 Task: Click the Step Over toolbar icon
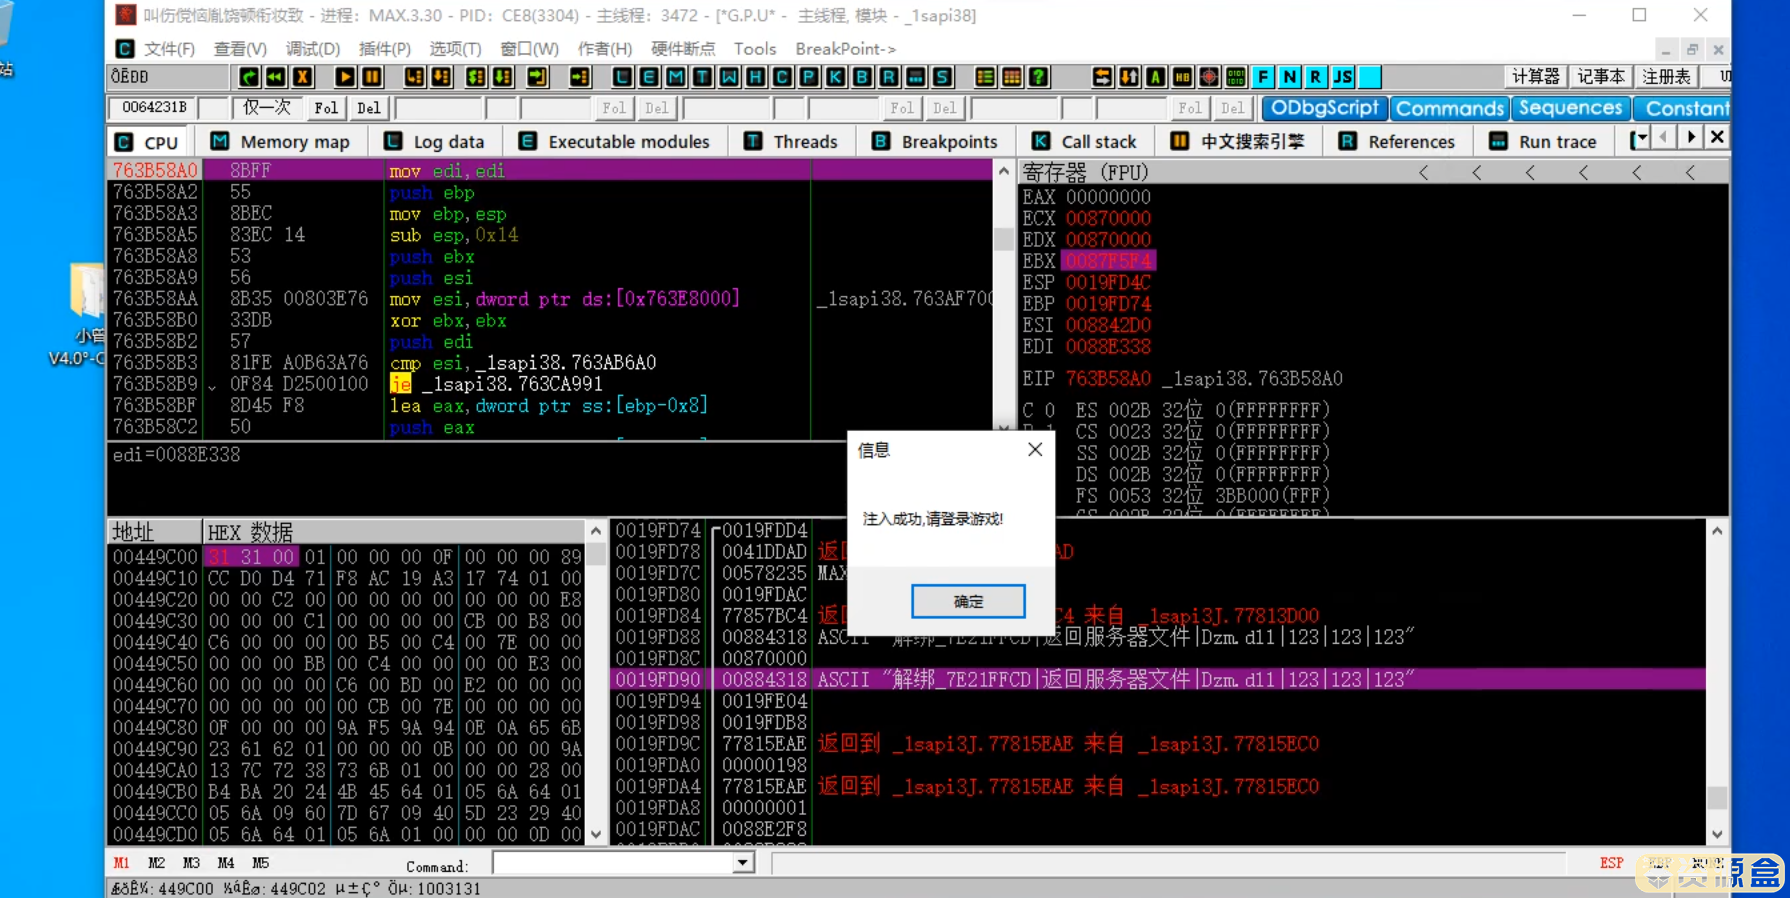(441, 77)
